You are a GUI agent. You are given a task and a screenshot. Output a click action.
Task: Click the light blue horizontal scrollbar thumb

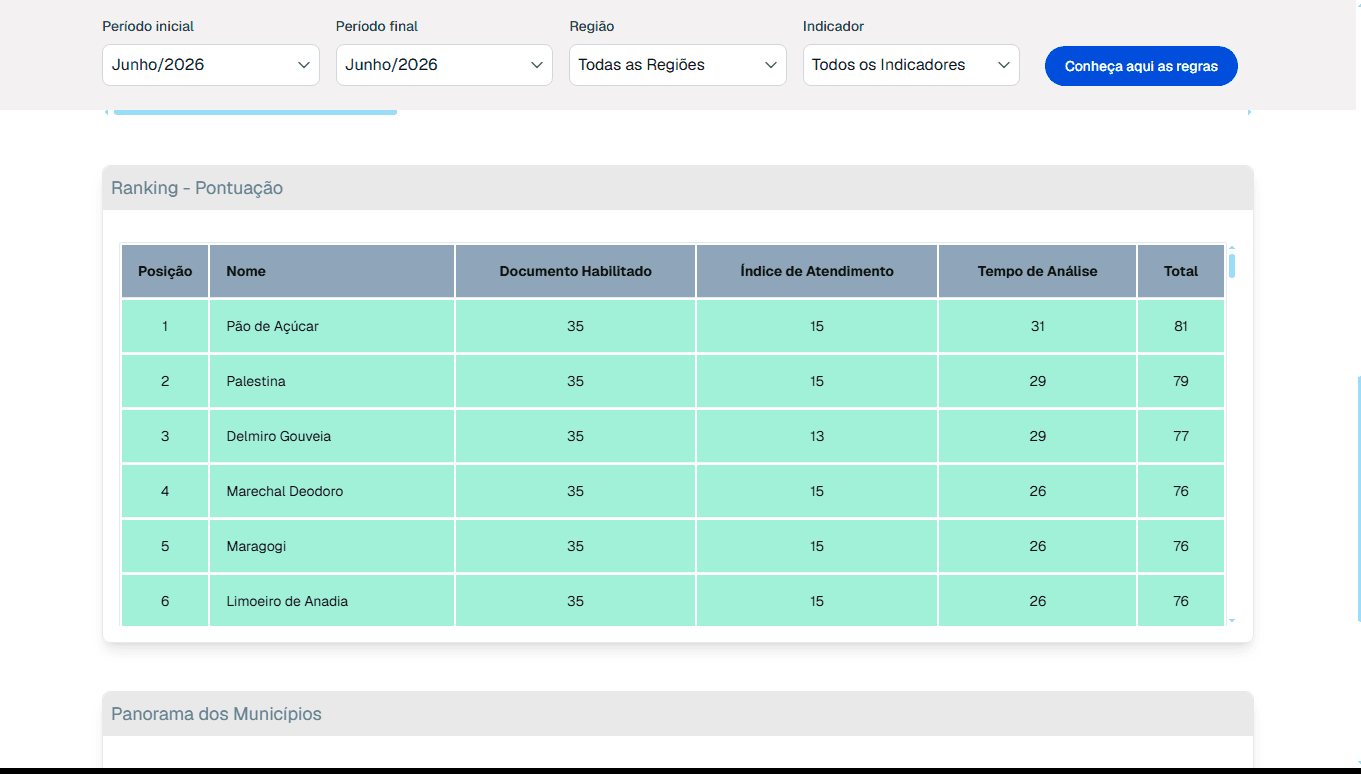[255, 112]
